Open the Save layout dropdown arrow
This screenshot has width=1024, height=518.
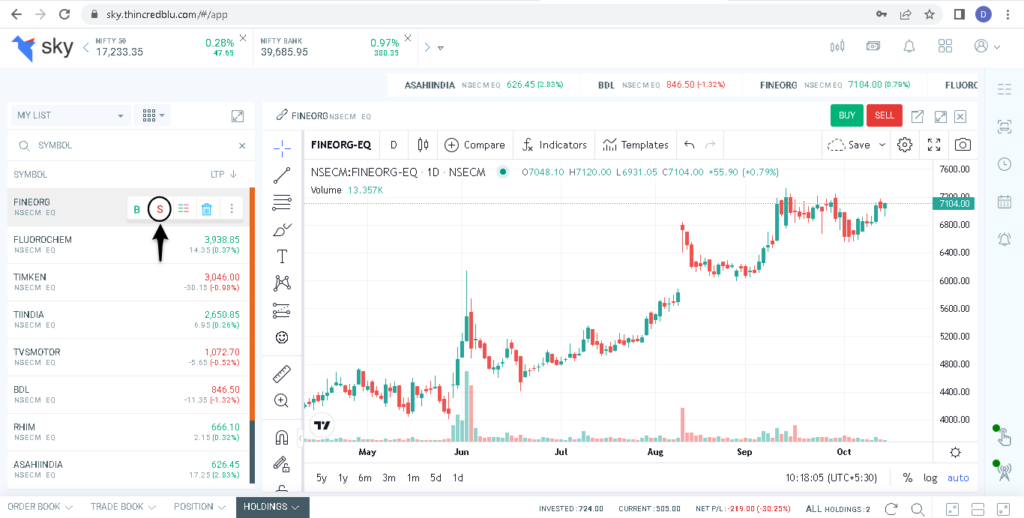[x=882, y=145]
